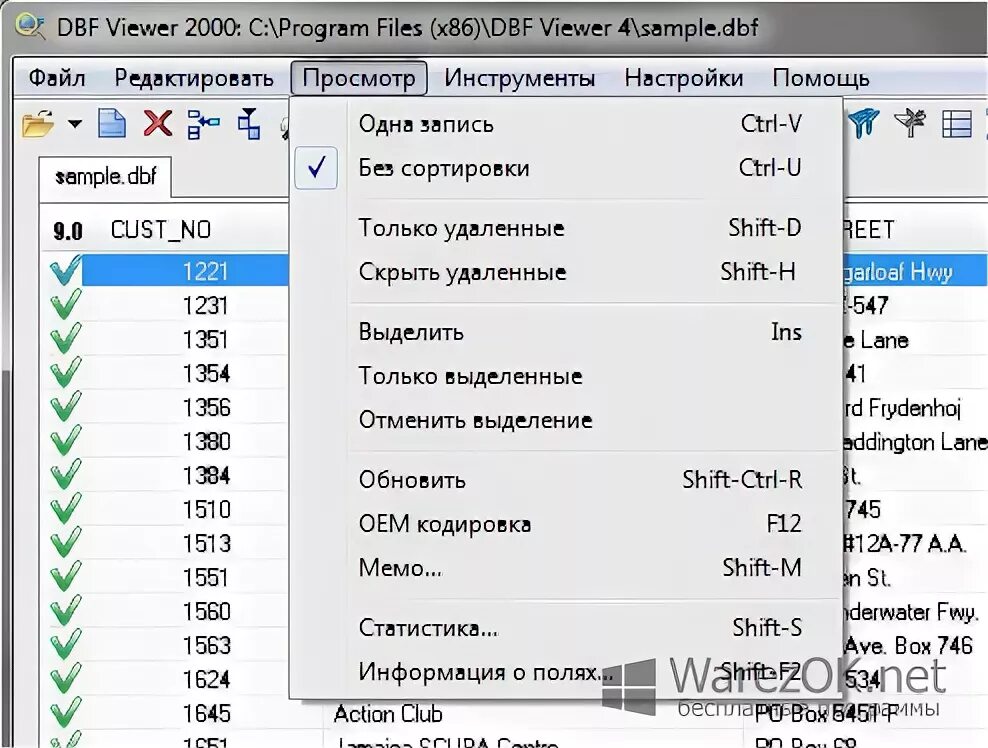Choose Отменить выделение menu item
The width and height of the screenshot is (988, 748).
point(566,420)
